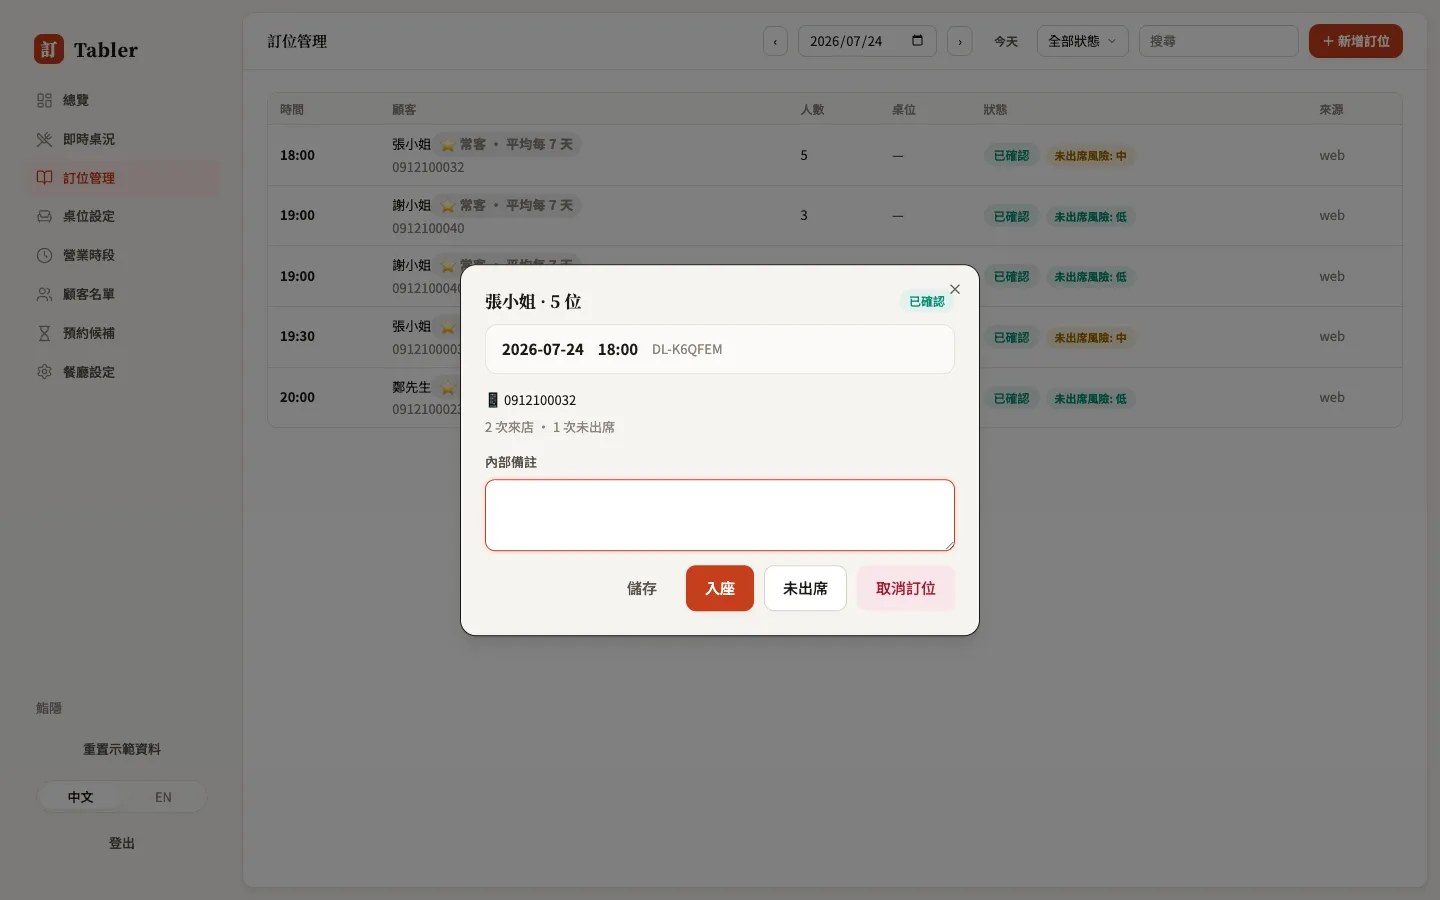
Task: Go to previous day arrow
Action: 775,41
